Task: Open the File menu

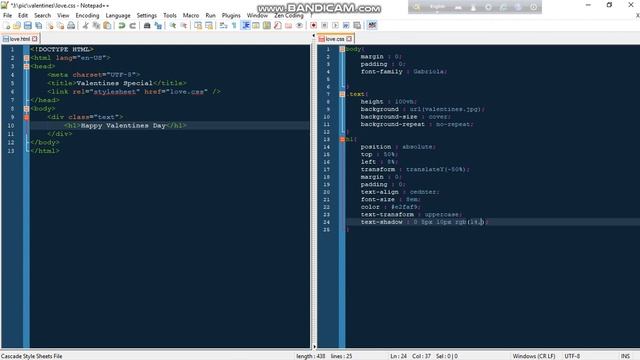Action: pyautogui.click(x=7, y=16)
